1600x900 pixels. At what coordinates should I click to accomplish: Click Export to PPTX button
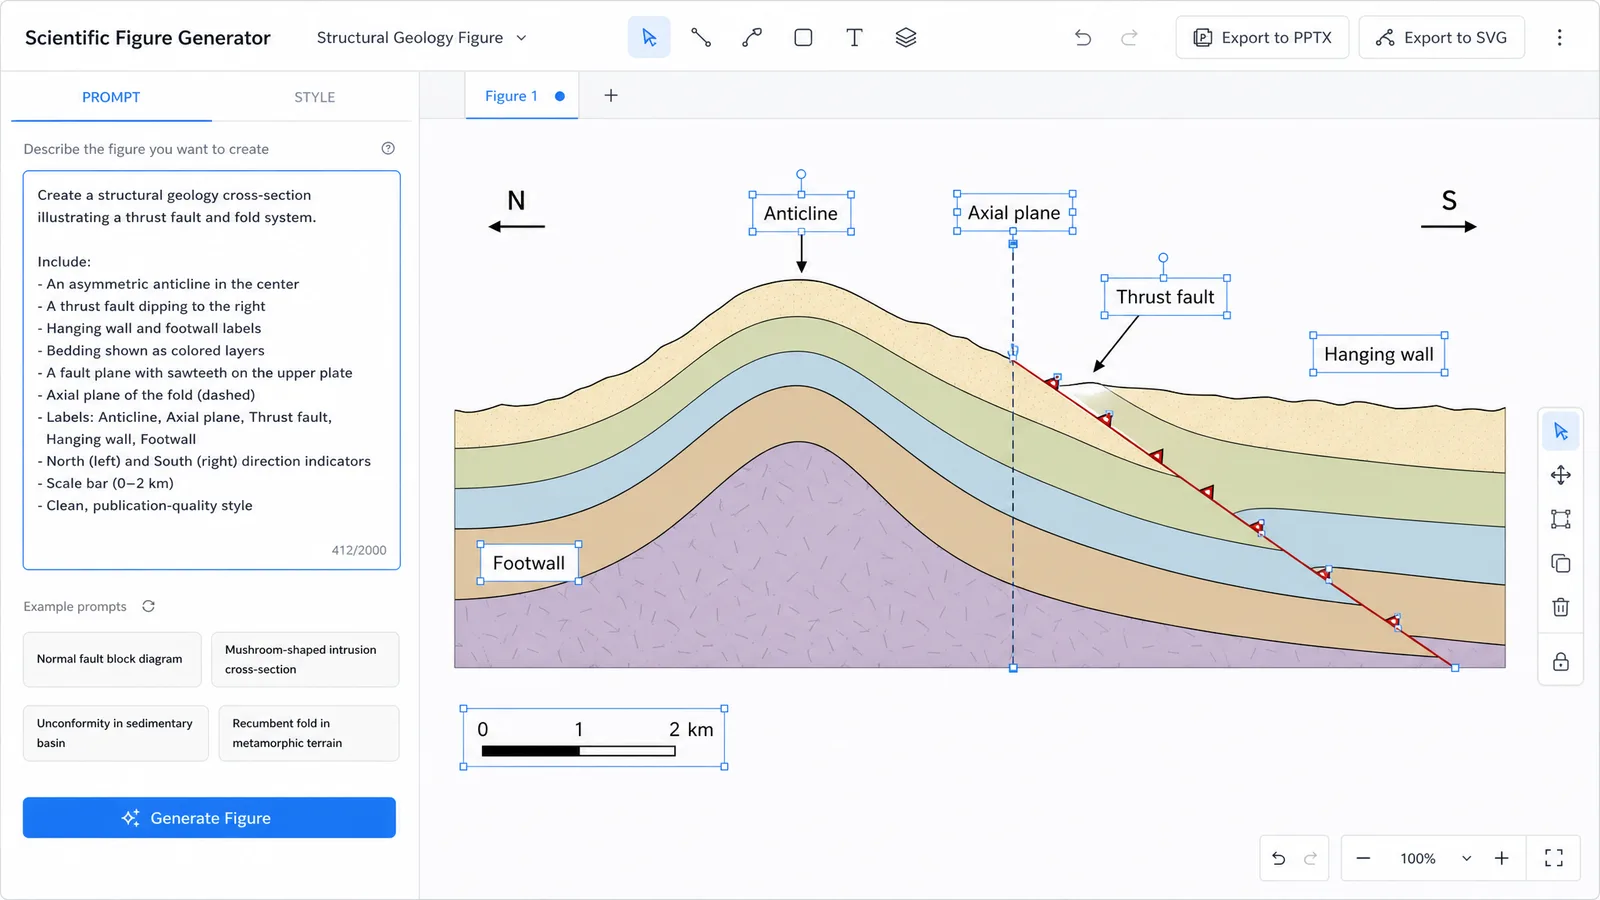(x=1262, y=38)
